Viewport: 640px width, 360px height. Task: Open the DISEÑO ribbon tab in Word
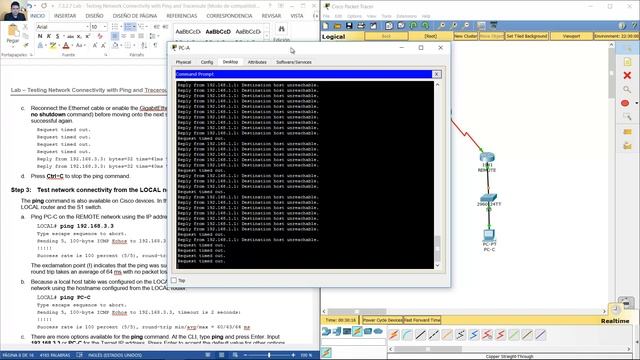click(94, 16)
